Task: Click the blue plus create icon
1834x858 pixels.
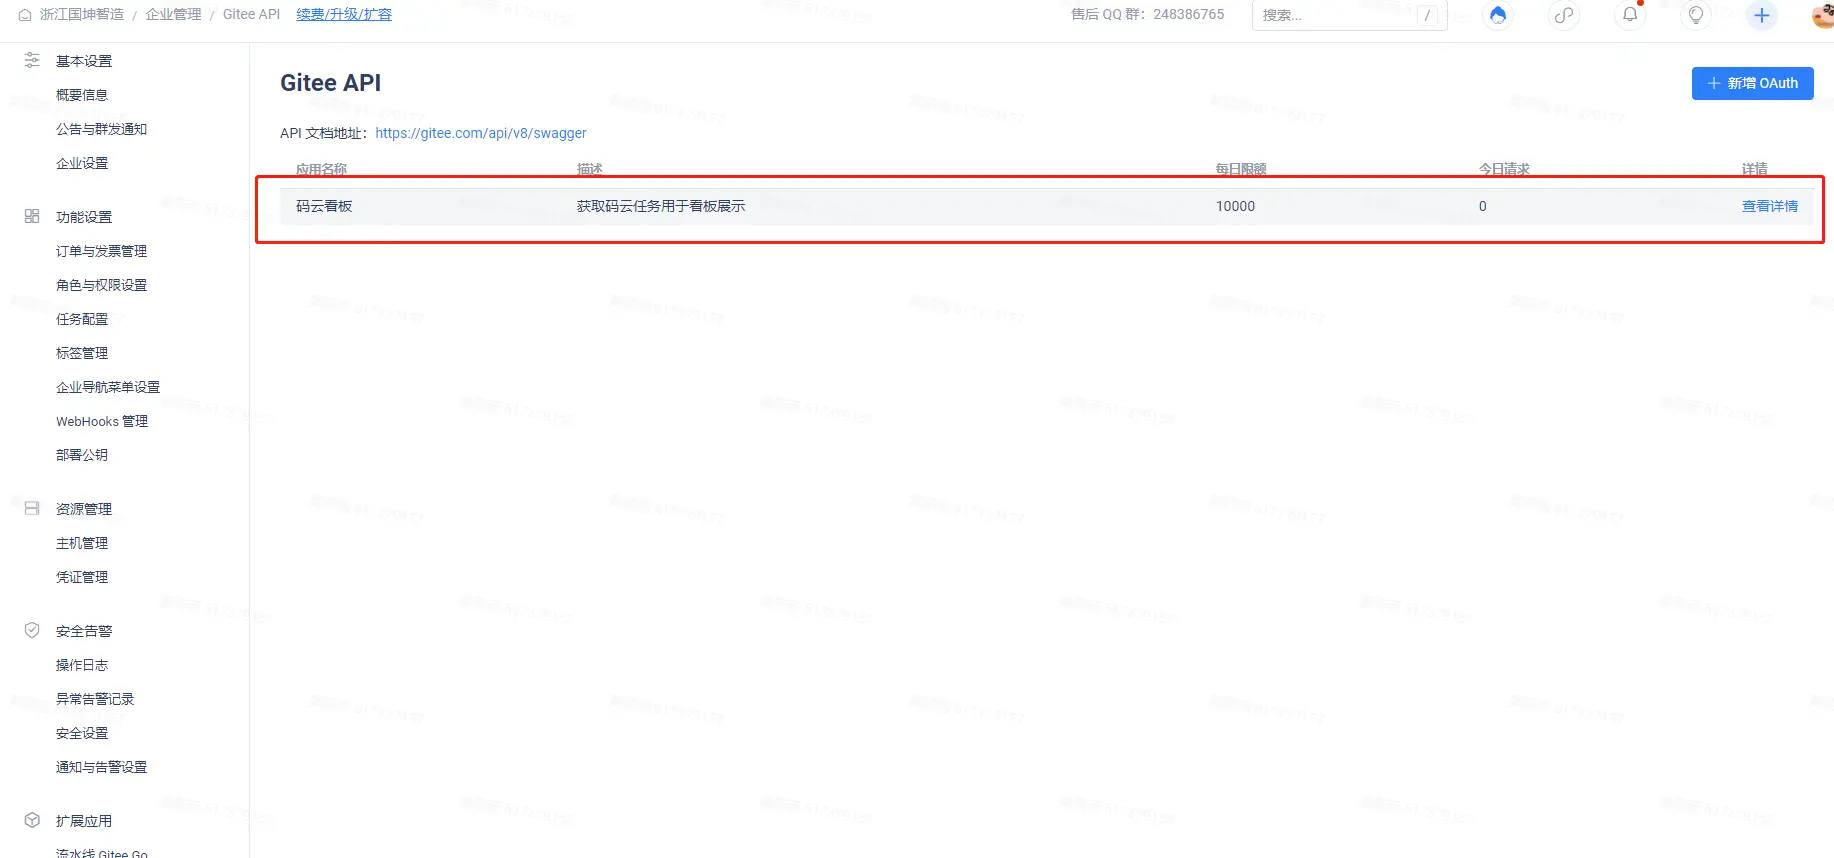Action: 1762,15
